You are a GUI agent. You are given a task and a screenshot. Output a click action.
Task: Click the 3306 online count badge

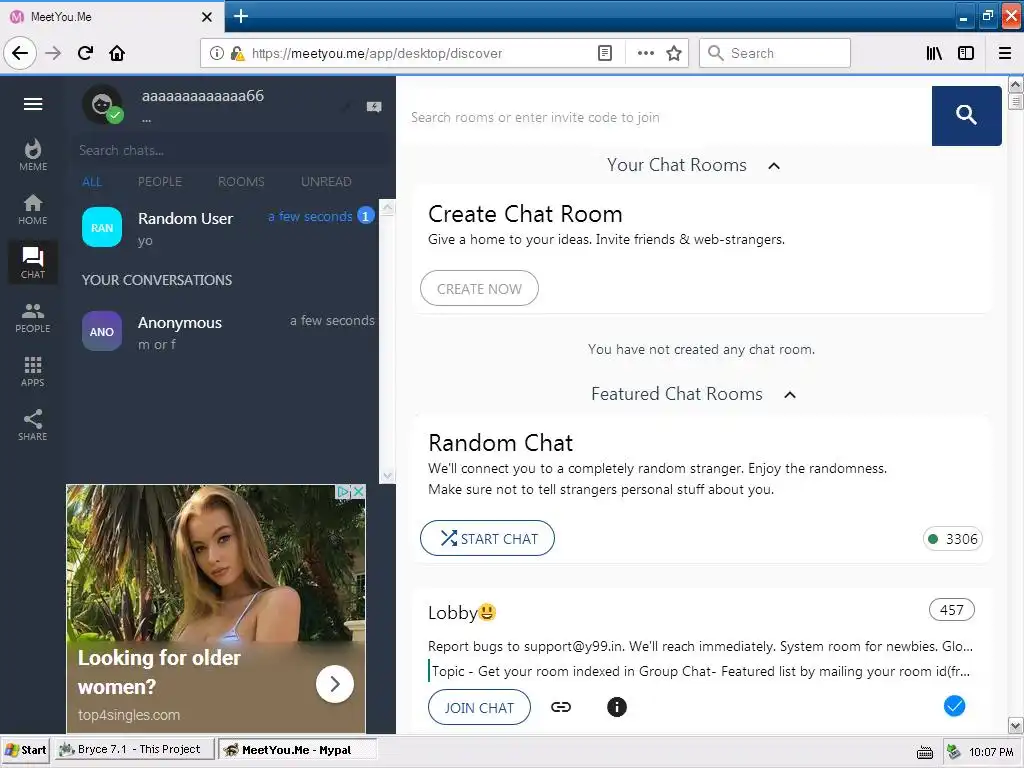click(953, 539)
